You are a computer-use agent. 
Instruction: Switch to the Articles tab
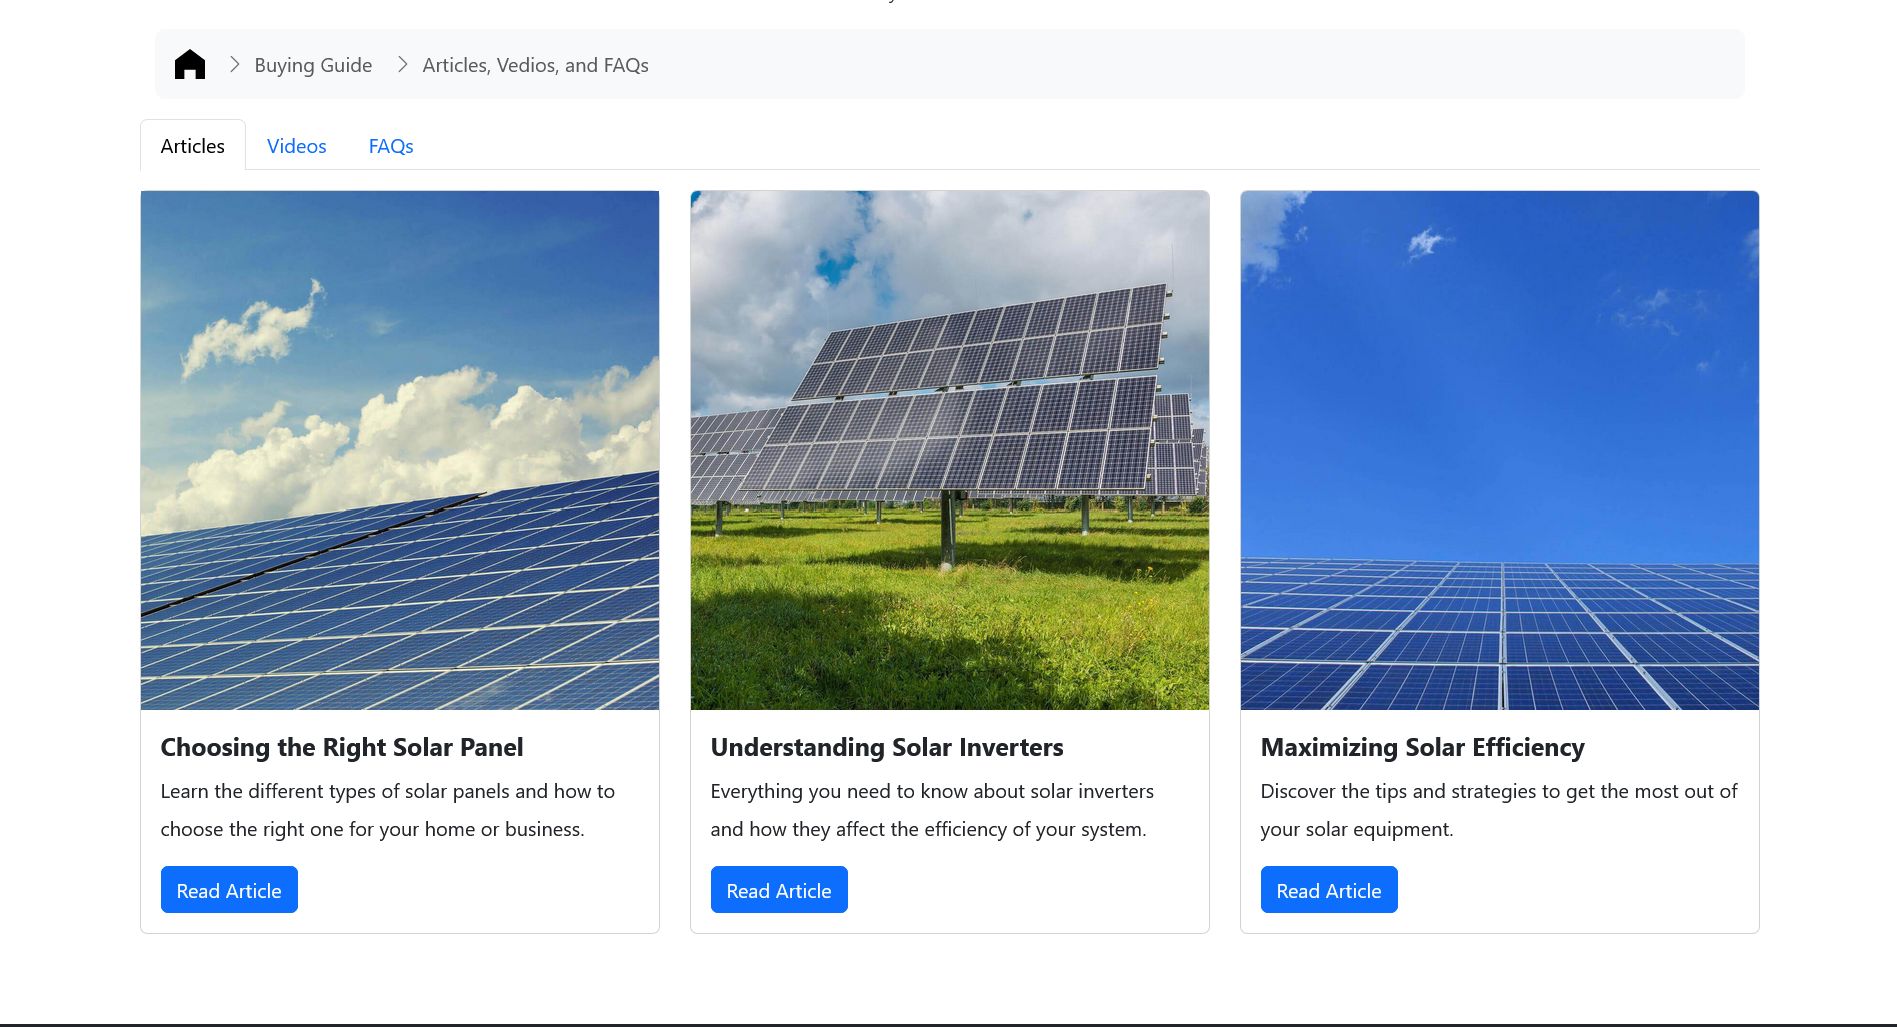click(x=192, y=146)
